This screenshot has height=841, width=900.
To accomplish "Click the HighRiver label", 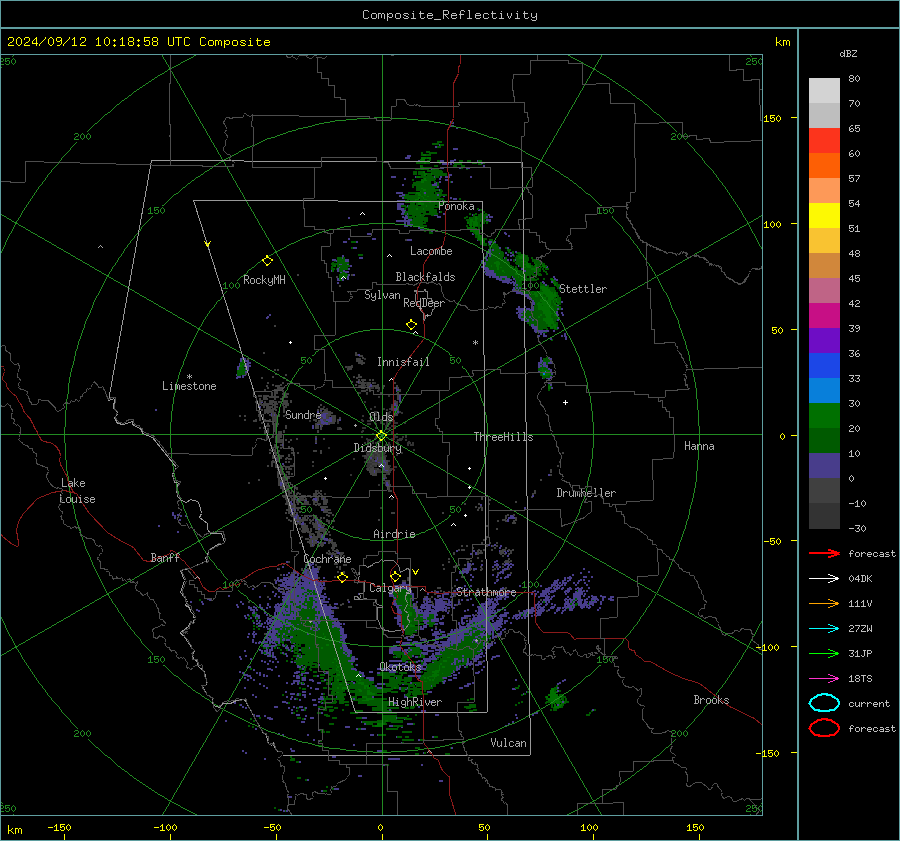I will click(415, 702).
